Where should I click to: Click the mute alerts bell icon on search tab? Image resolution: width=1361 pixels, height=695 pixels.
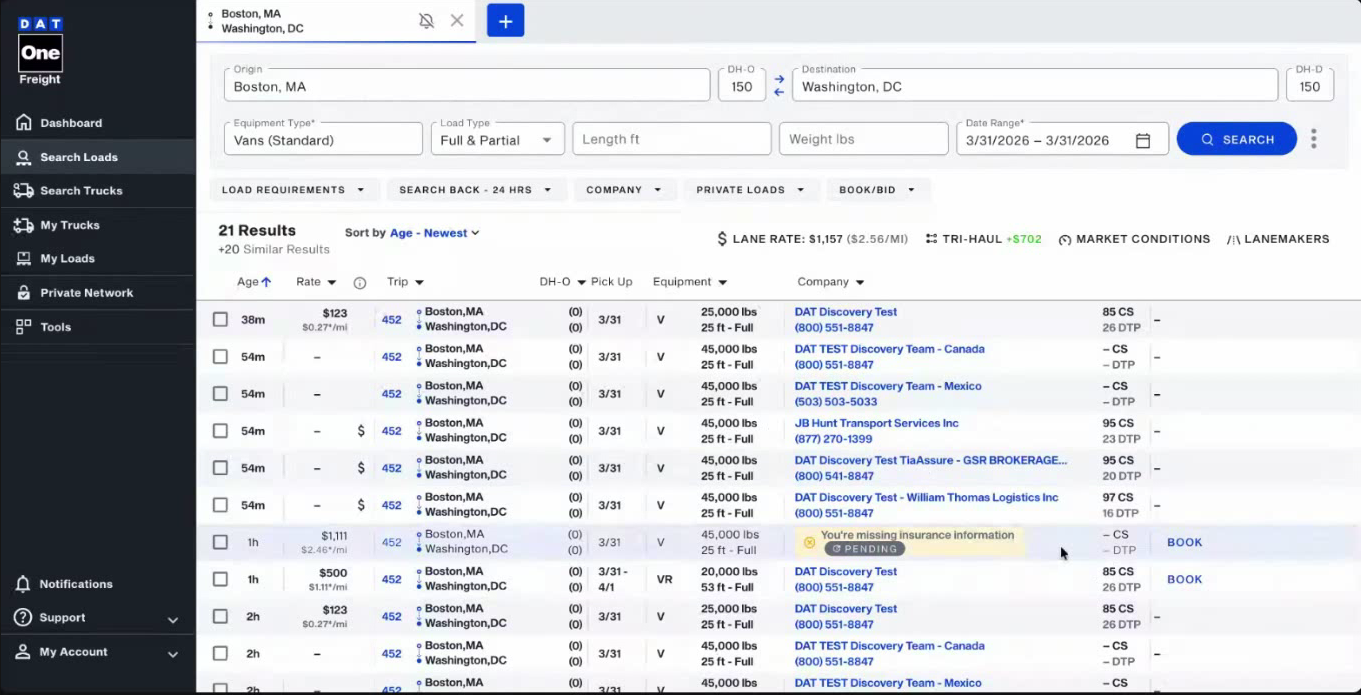pos(426,21)
